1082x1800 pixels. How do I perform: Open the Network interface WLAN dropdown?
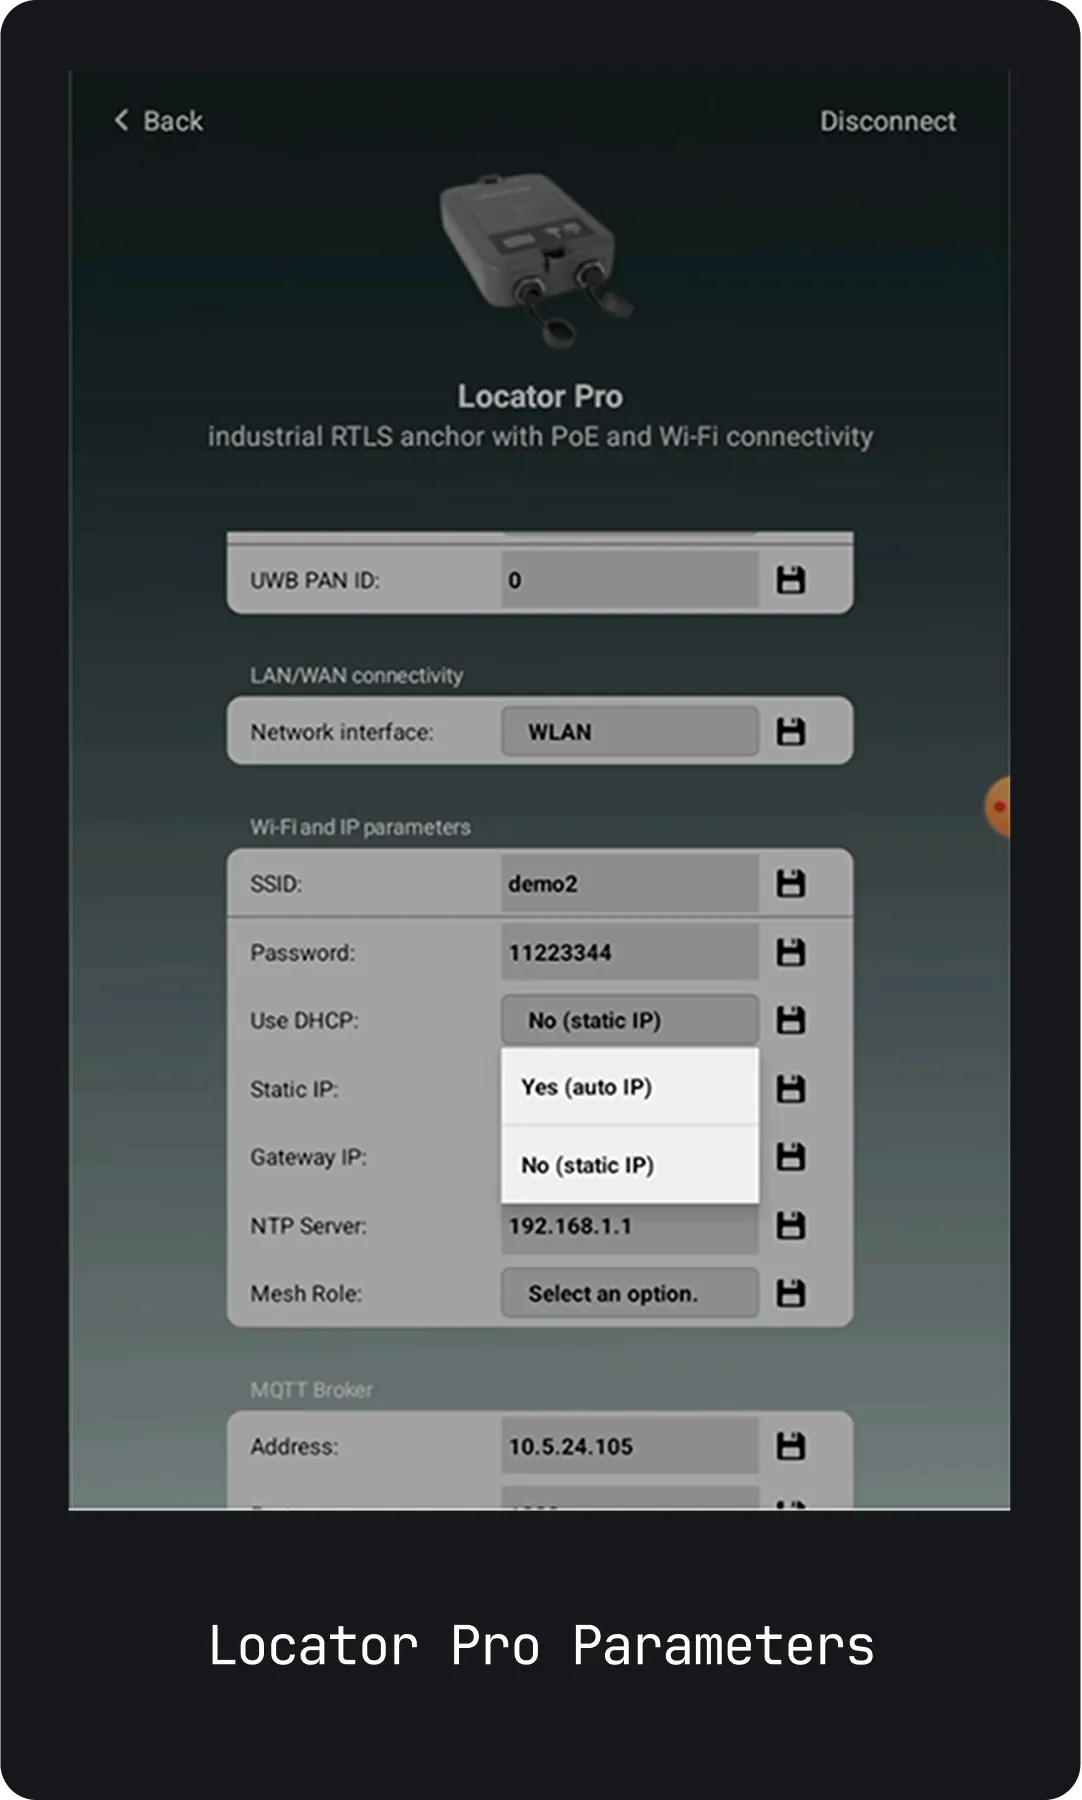[x=629, y=732]
